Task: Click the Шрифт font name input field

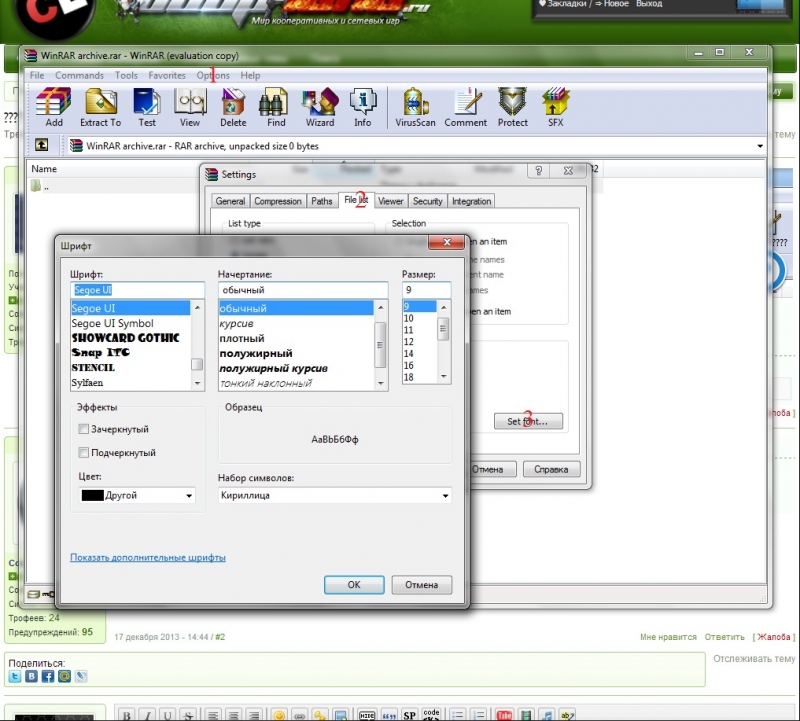Action: tap(137, 290)
